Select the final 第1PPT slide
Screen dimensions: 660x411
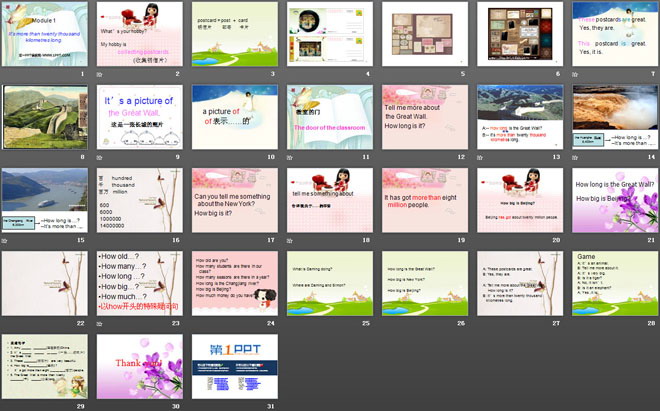click(233, 367)
